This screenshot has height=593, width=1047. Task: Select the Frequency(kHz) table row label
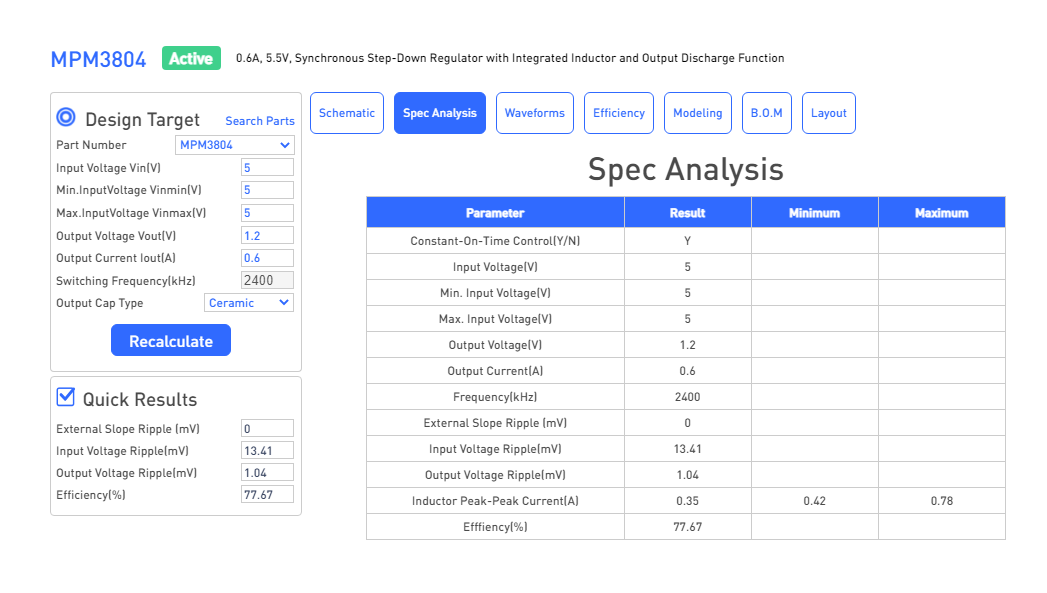(495, 397)
